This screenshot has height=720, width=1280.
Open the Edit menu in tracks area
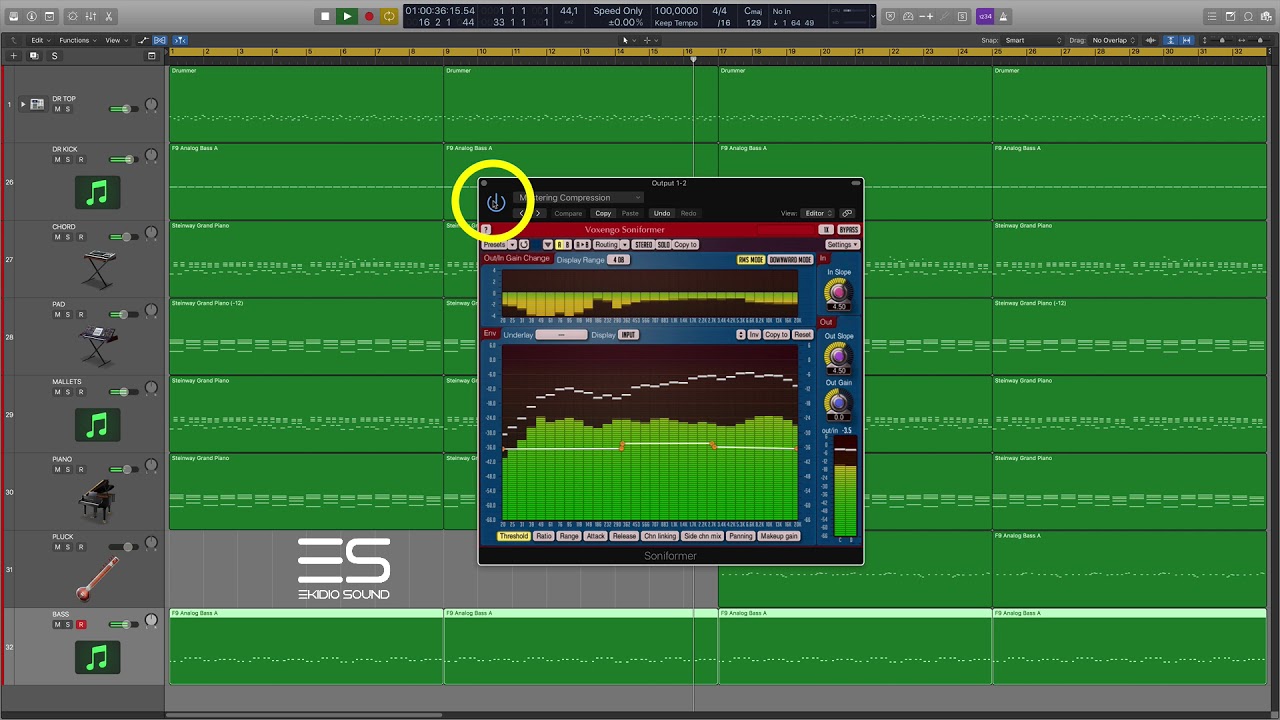click(40, 40)
